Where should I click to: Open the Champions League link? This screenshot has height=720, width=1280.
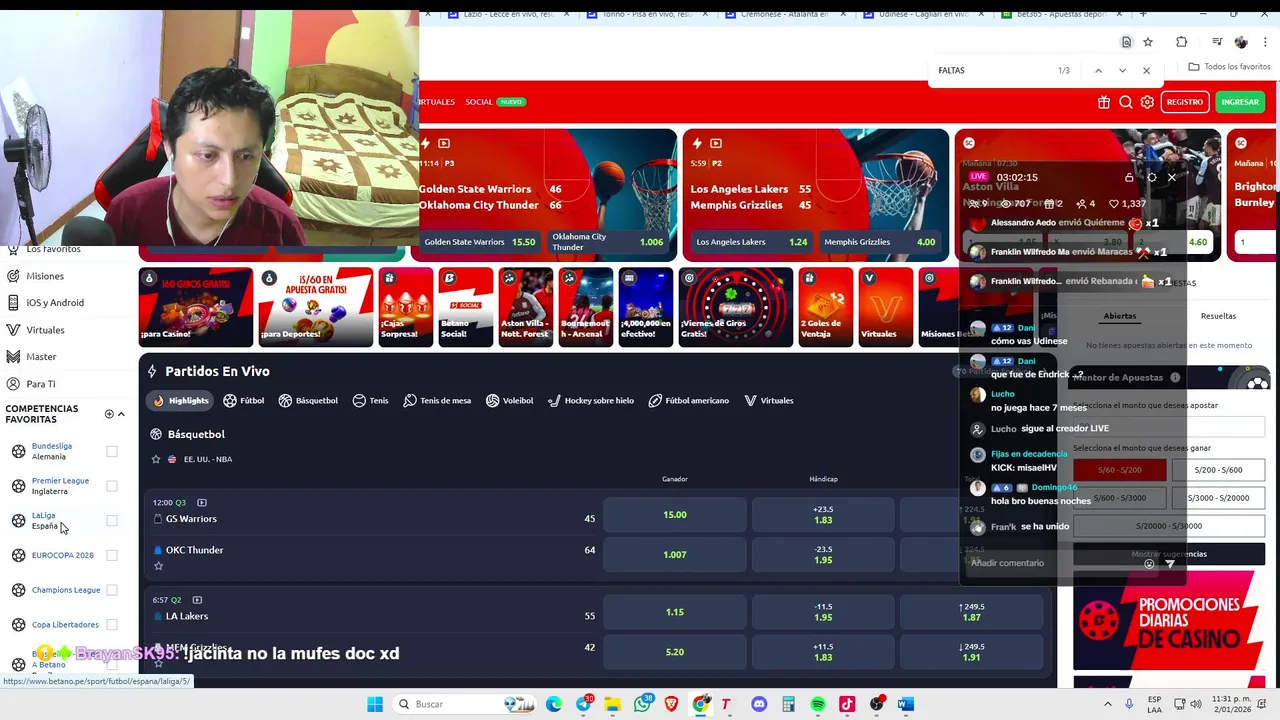click(x=66, y=590)
